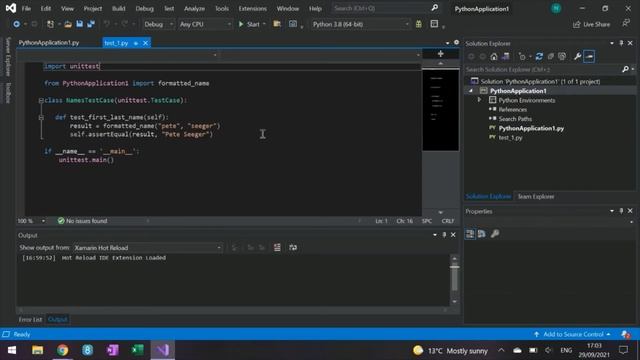Expand the Python Environments node
Viewport: 640px width, 360px height.
pos(480,100)
